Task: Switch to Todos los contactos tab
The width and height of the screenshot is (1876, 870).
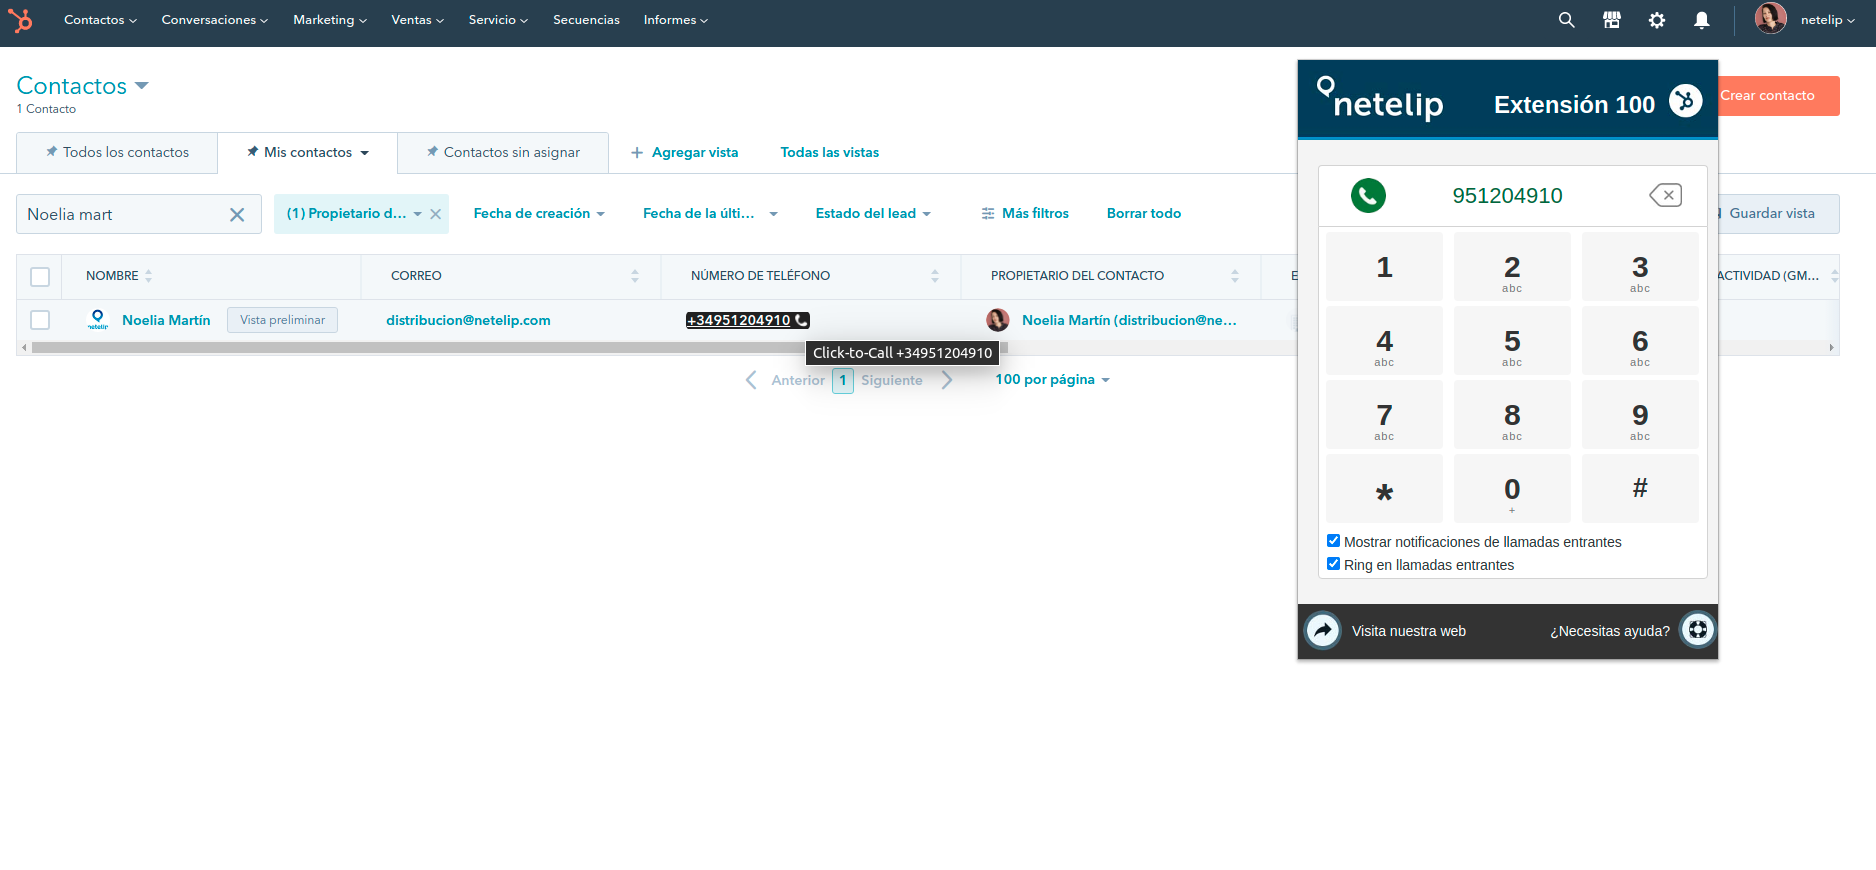Action: [117, 153]
